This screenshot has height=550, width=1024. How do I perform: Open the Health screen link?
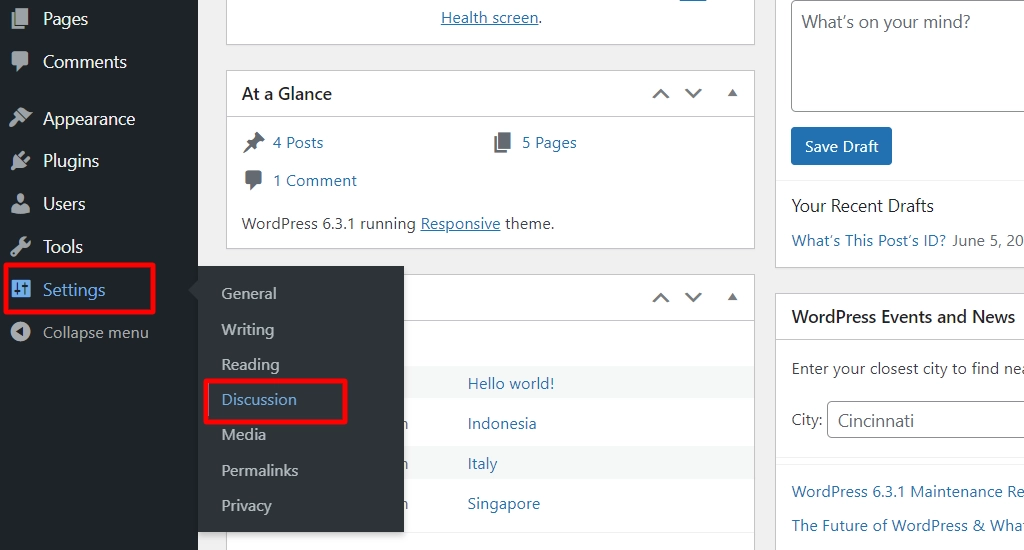(x=489, y=18)
